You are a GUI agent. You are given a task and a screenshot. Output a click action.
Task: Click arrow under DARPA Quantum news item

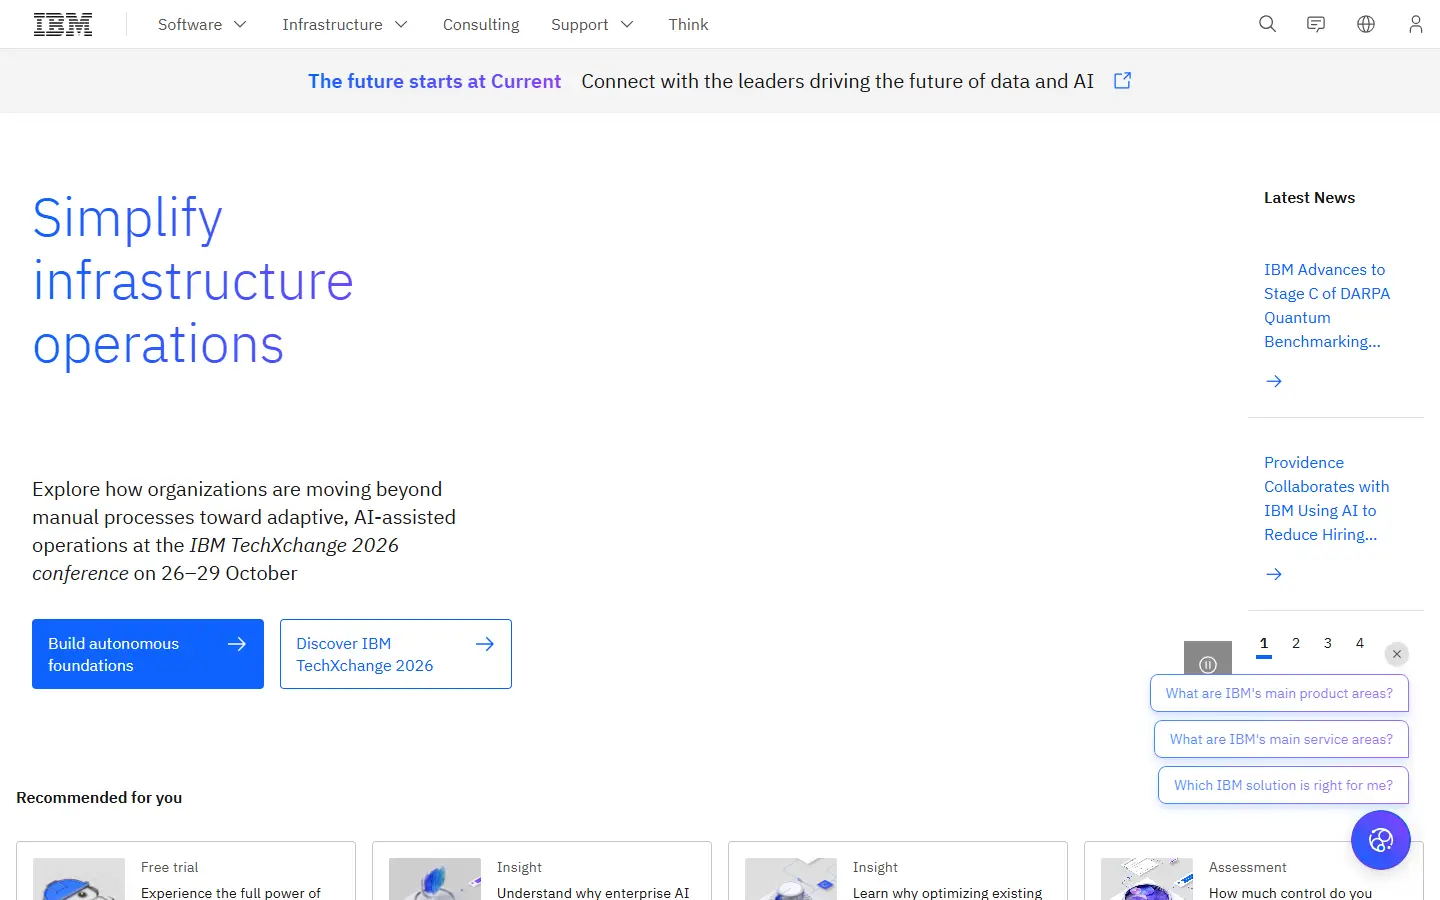tap(1274, 381)
